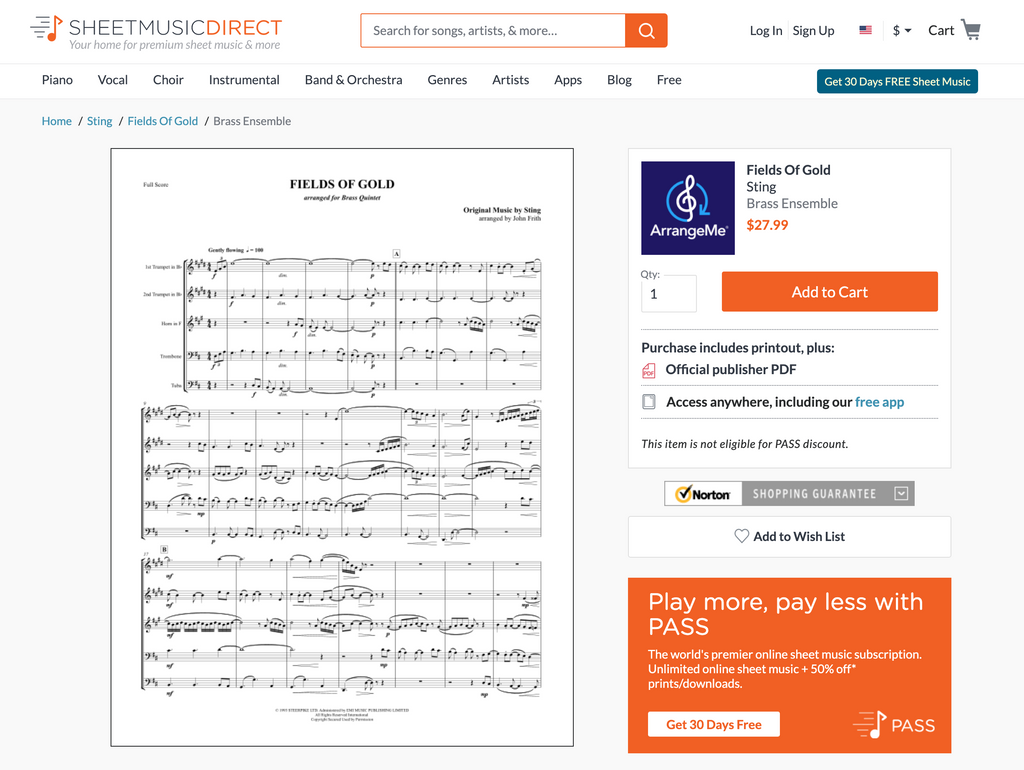
Task: Click the official publisher PDF icon
Action: click(649, 370)
